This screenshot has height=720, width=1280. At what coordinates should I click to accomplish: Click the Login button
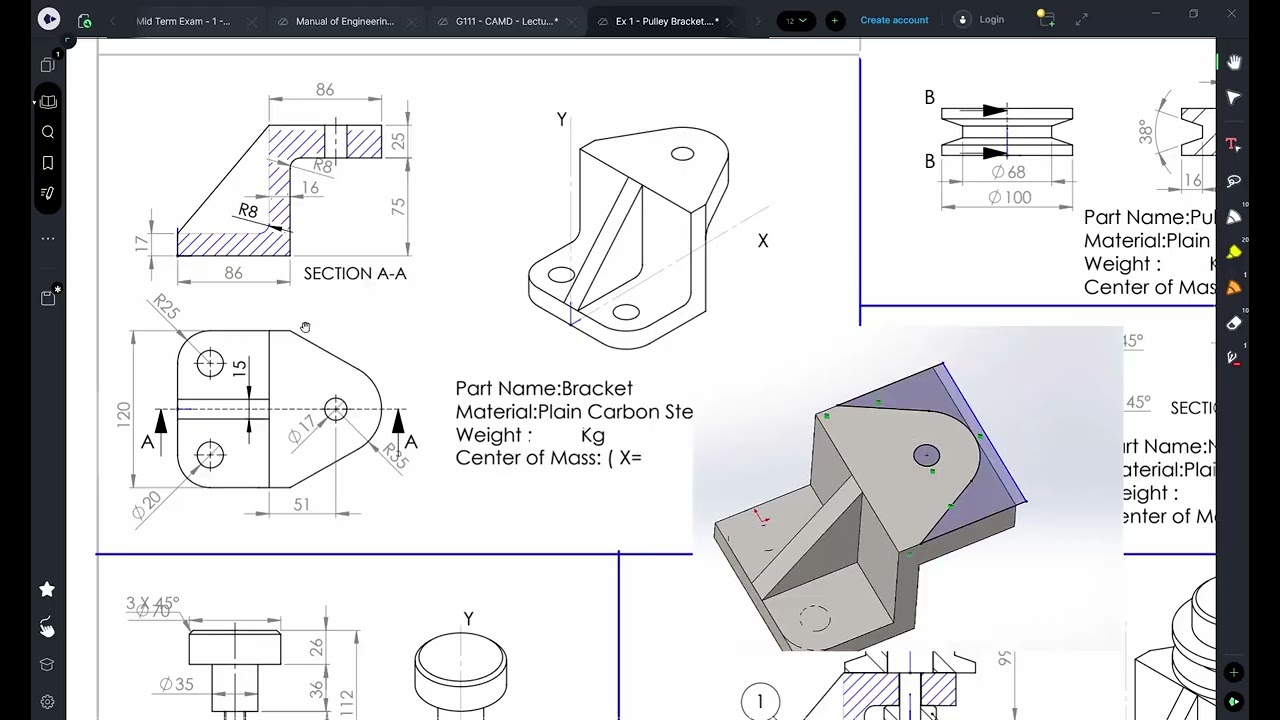pos(980,20)
